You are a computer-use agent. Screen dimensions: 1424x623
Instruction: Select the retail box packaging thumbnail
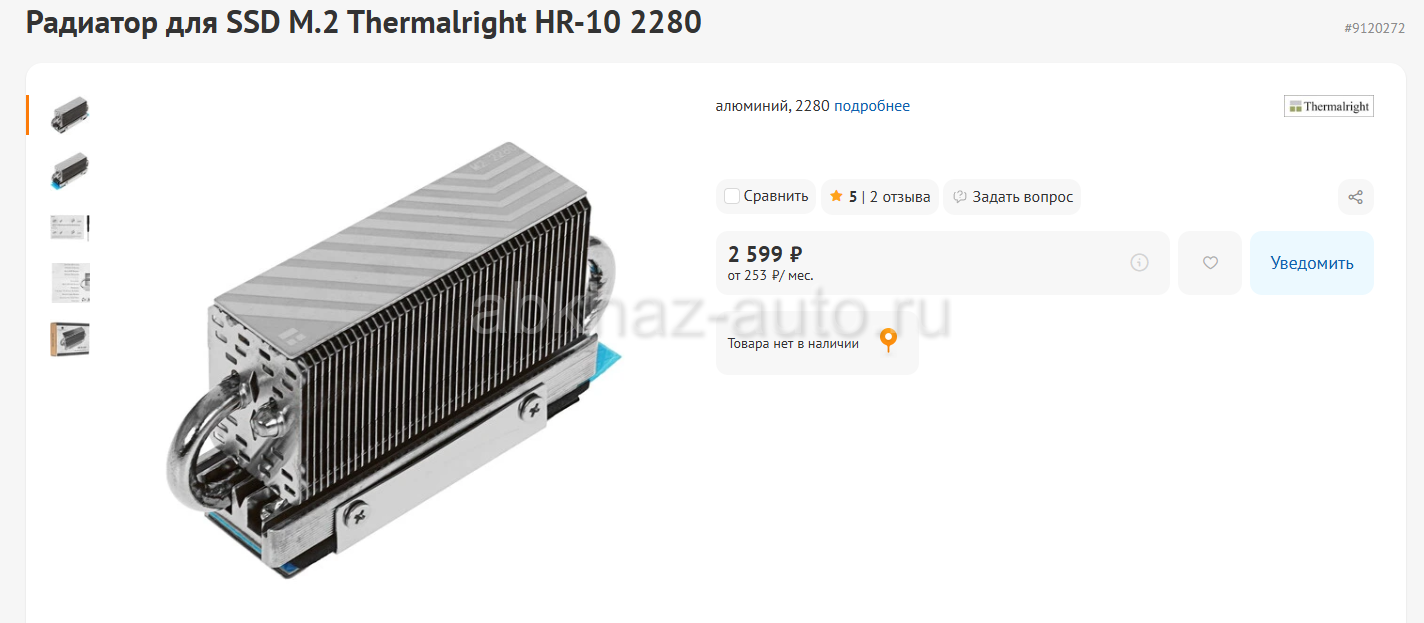[x=70, y=340]
